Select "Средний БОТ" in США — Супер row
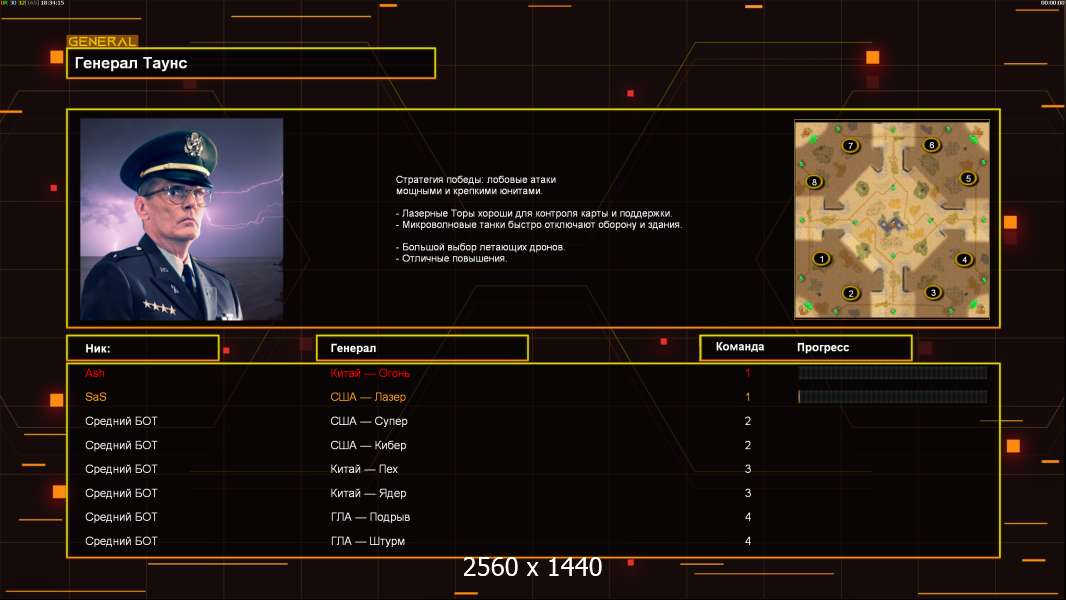Image resolution: width=1066 pixels, height=600 pixels. [x=121, y=421]
